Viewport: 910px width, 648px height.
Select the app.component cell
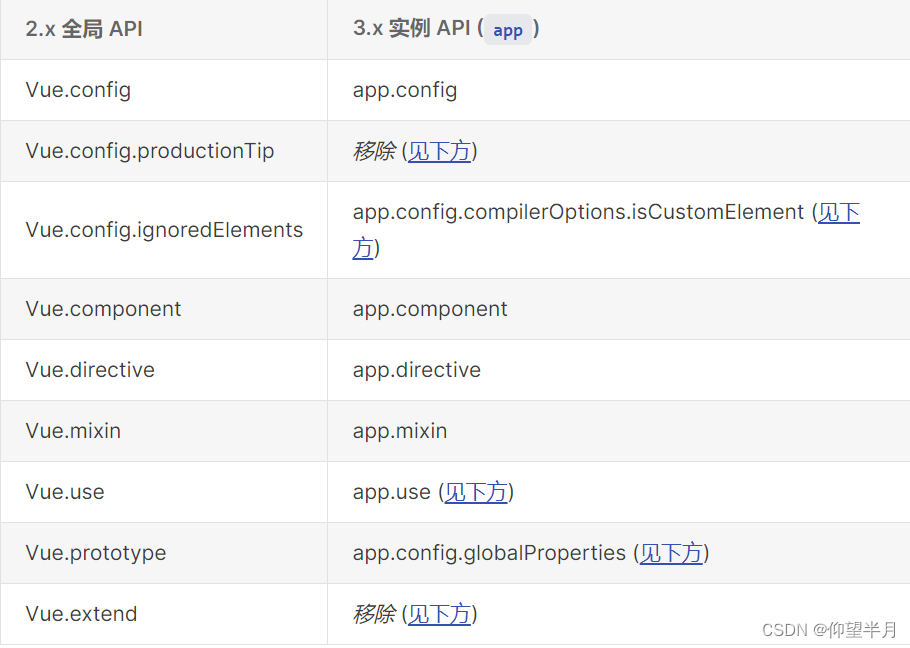430,309
